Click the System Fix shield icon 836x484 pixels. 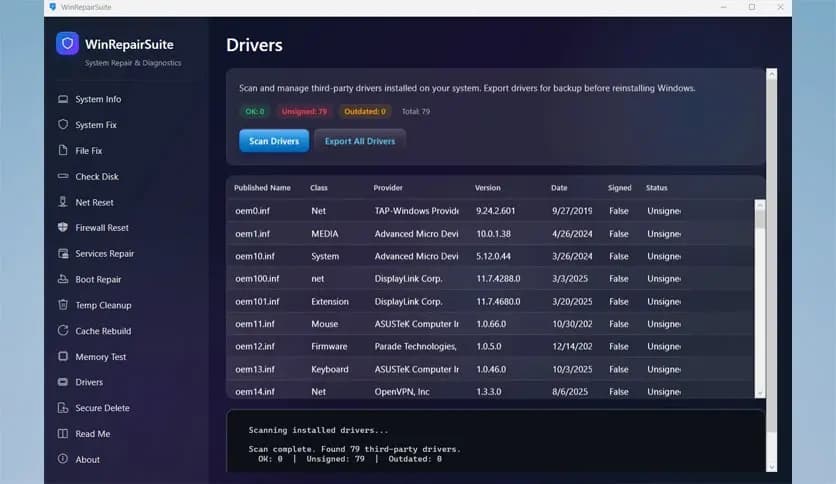pos(63,124)
